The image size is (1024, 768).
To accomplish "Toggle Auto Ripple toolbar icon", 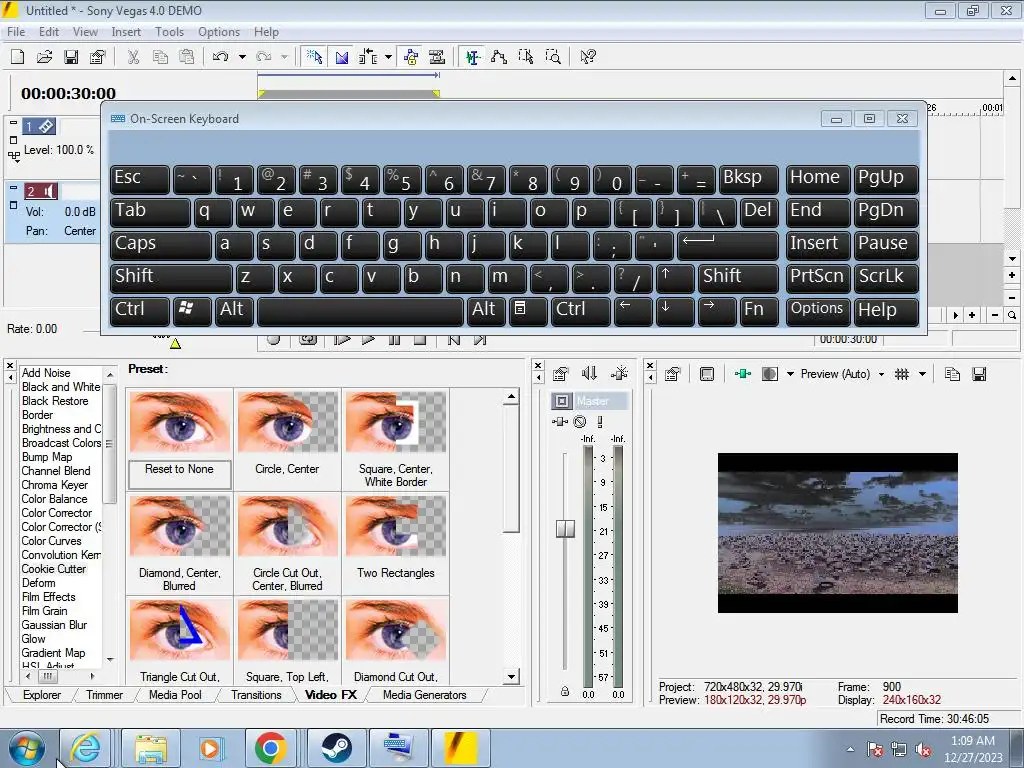I will [368, 57].
